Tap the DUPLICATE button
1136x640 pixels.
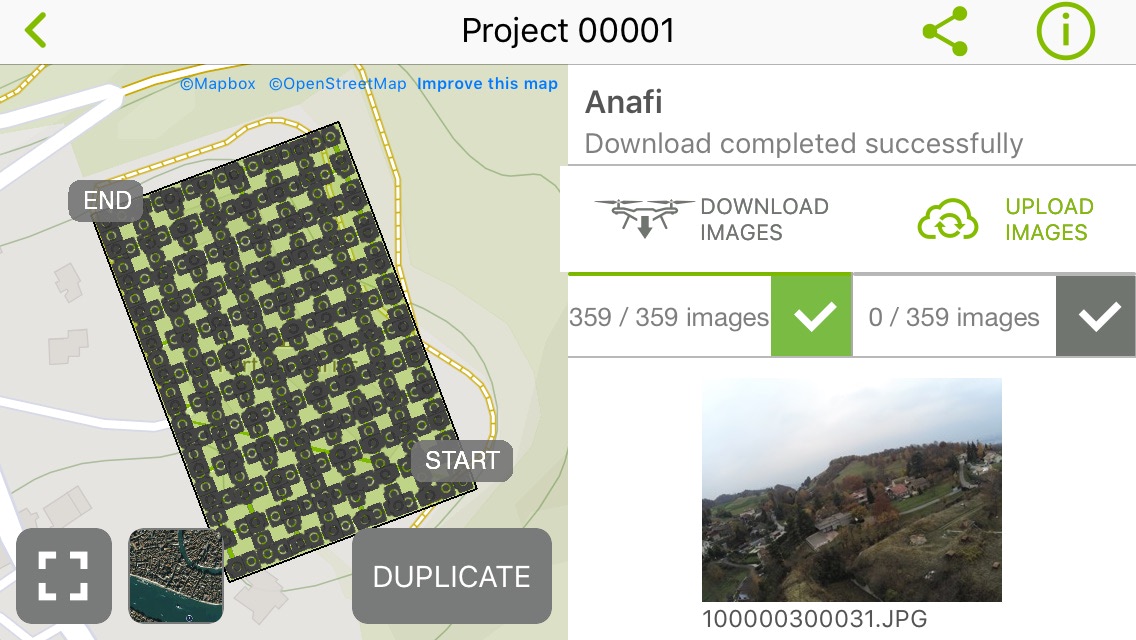pos(451,576)
